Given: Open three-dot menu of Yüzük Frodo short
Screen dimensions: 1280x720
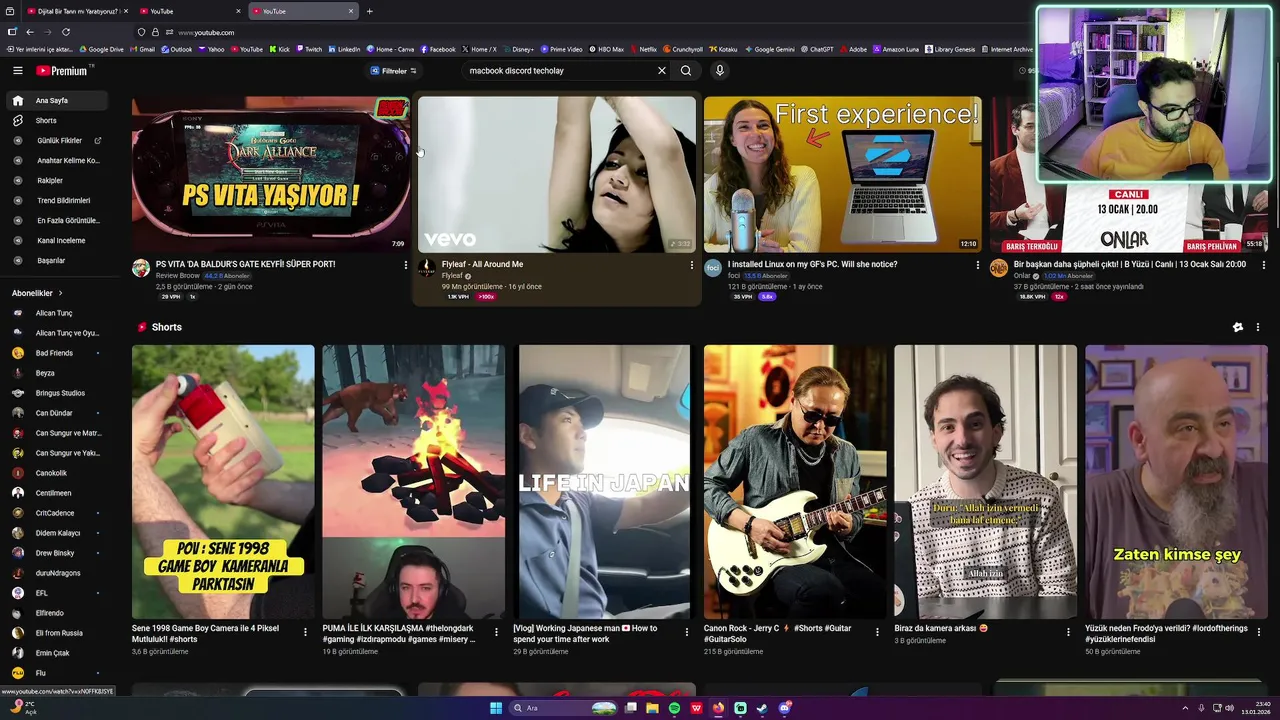Looking at the screenshot, I should point(1258,632).
